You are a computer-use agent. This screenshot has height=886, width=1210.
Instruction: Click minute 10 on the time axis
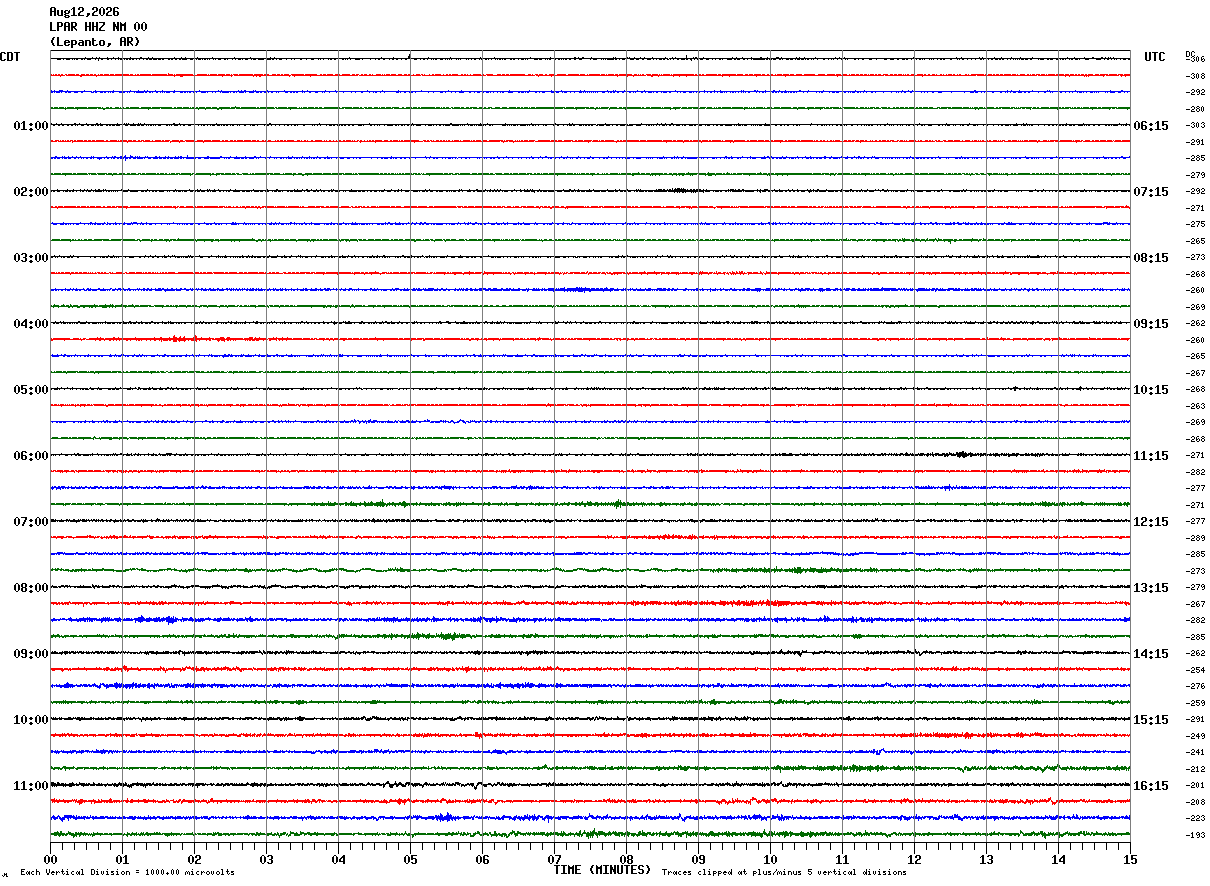click(770, 859)
